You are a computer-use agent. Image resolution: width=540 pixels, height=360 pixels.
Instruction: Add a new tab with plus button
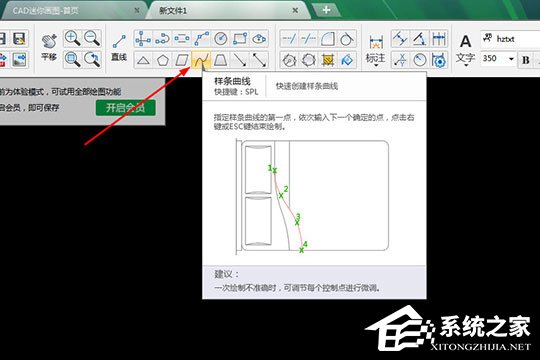tap(326, 10)
